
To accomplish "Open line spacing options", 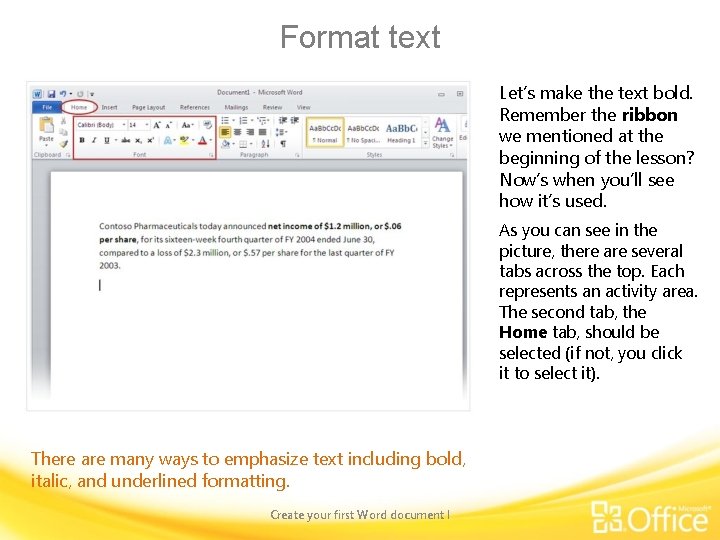I will tap(281, 133).
